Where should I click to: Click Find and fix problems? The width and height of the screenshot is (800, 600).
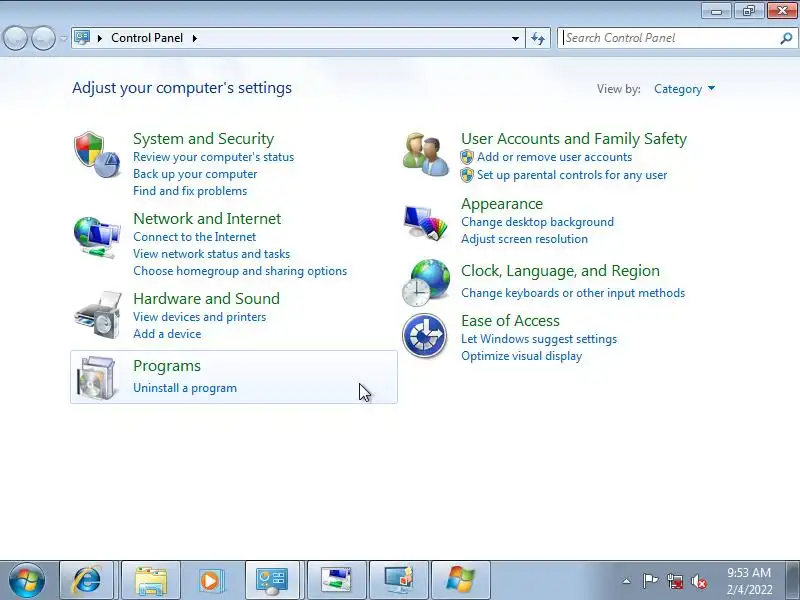click(x=190, y=191)
